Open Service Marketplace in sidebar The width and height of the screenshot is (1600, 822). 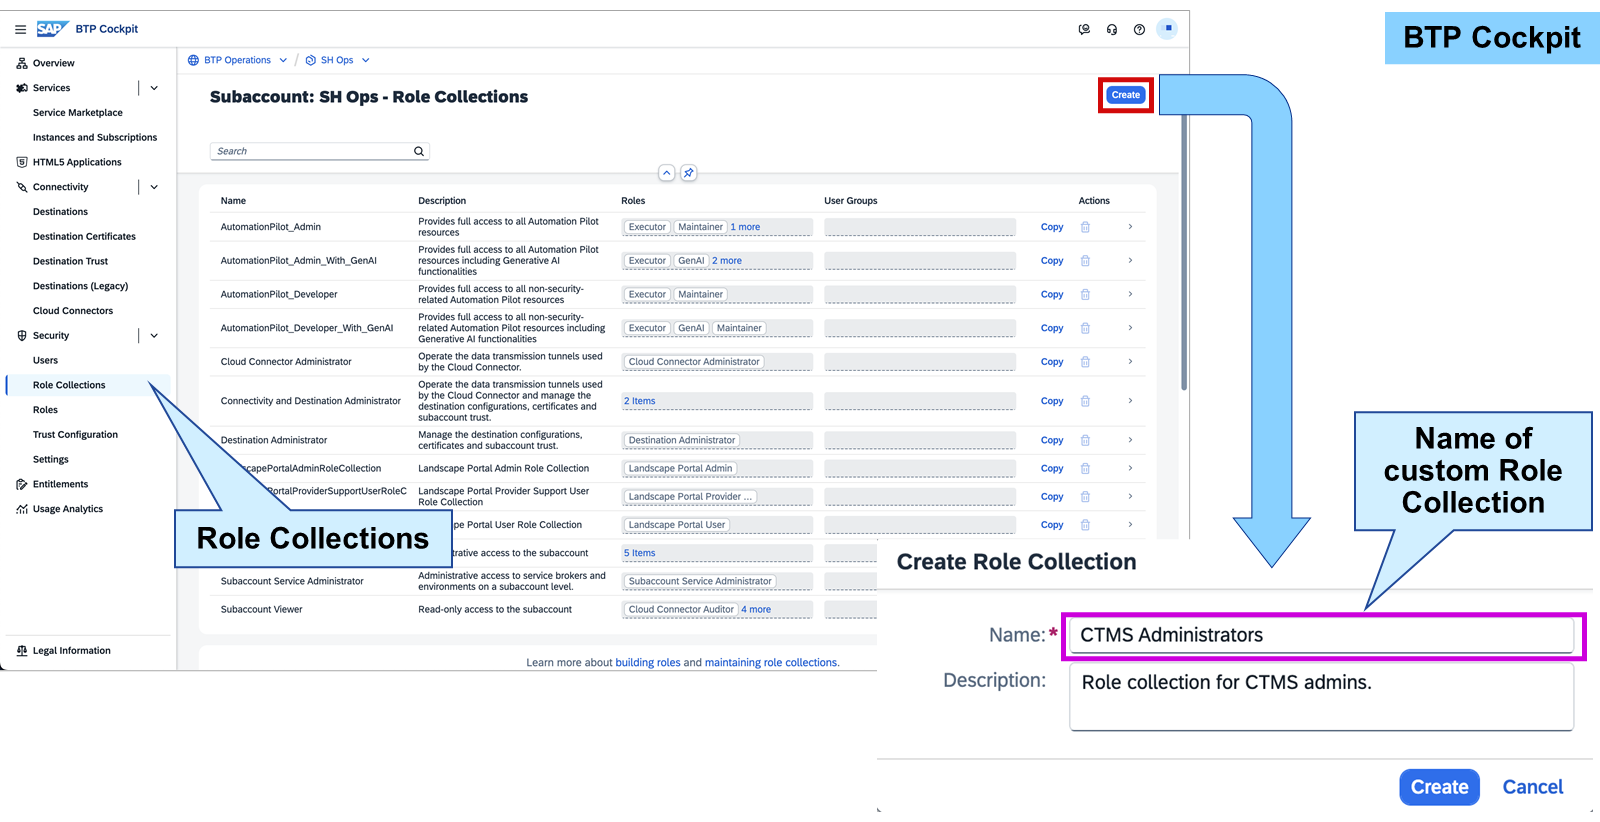click(78, 113)
